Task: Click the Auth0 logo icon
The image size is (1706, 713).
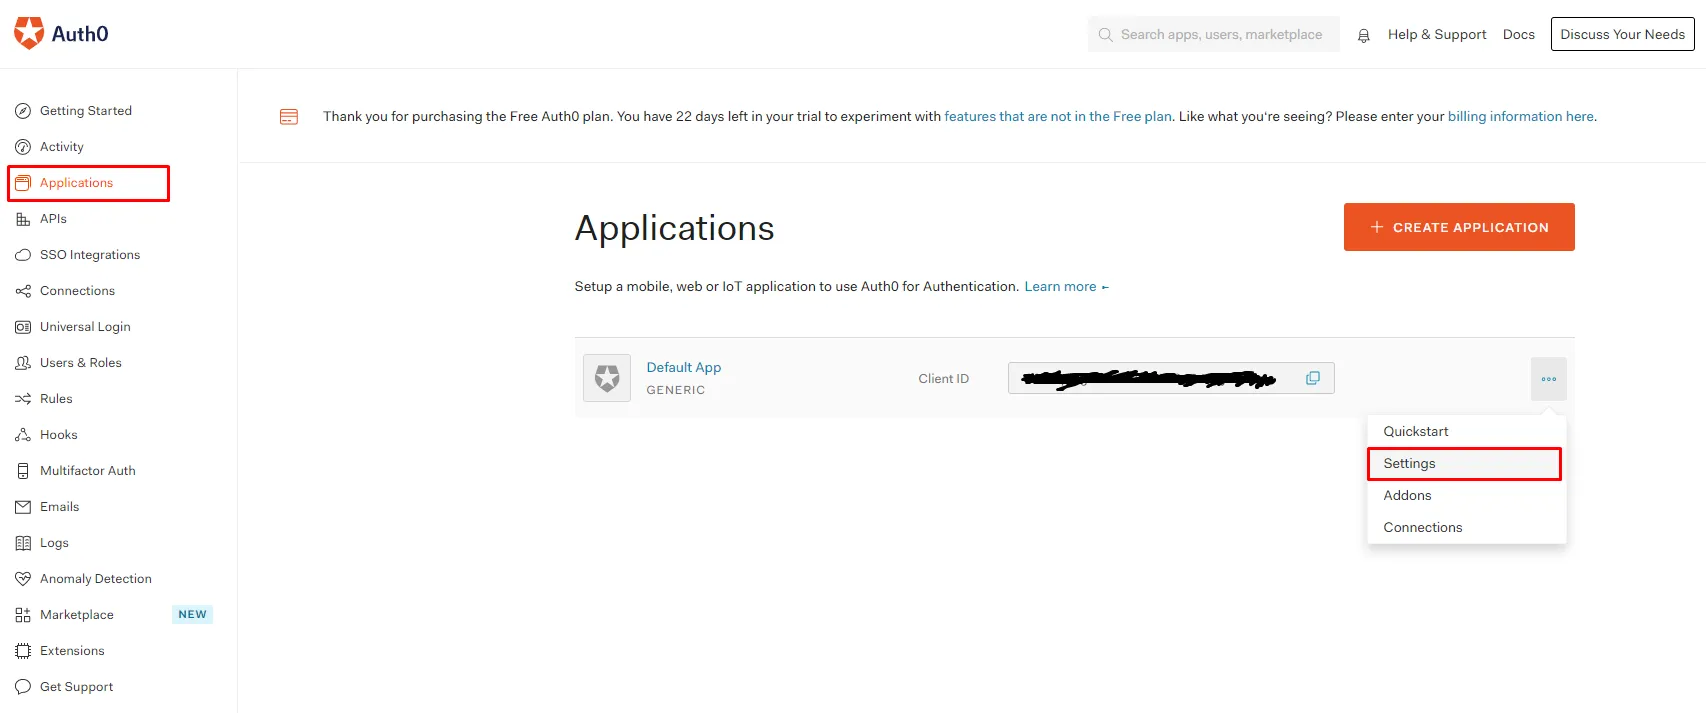Action: pyautogui.click(x=29, y=33)
